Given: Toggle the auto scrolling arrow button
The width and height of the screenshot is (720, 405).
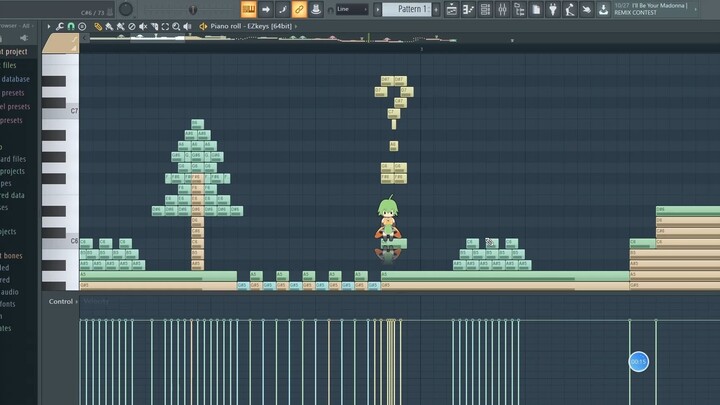Looking at the screenshot, I should tap(265, 9).
